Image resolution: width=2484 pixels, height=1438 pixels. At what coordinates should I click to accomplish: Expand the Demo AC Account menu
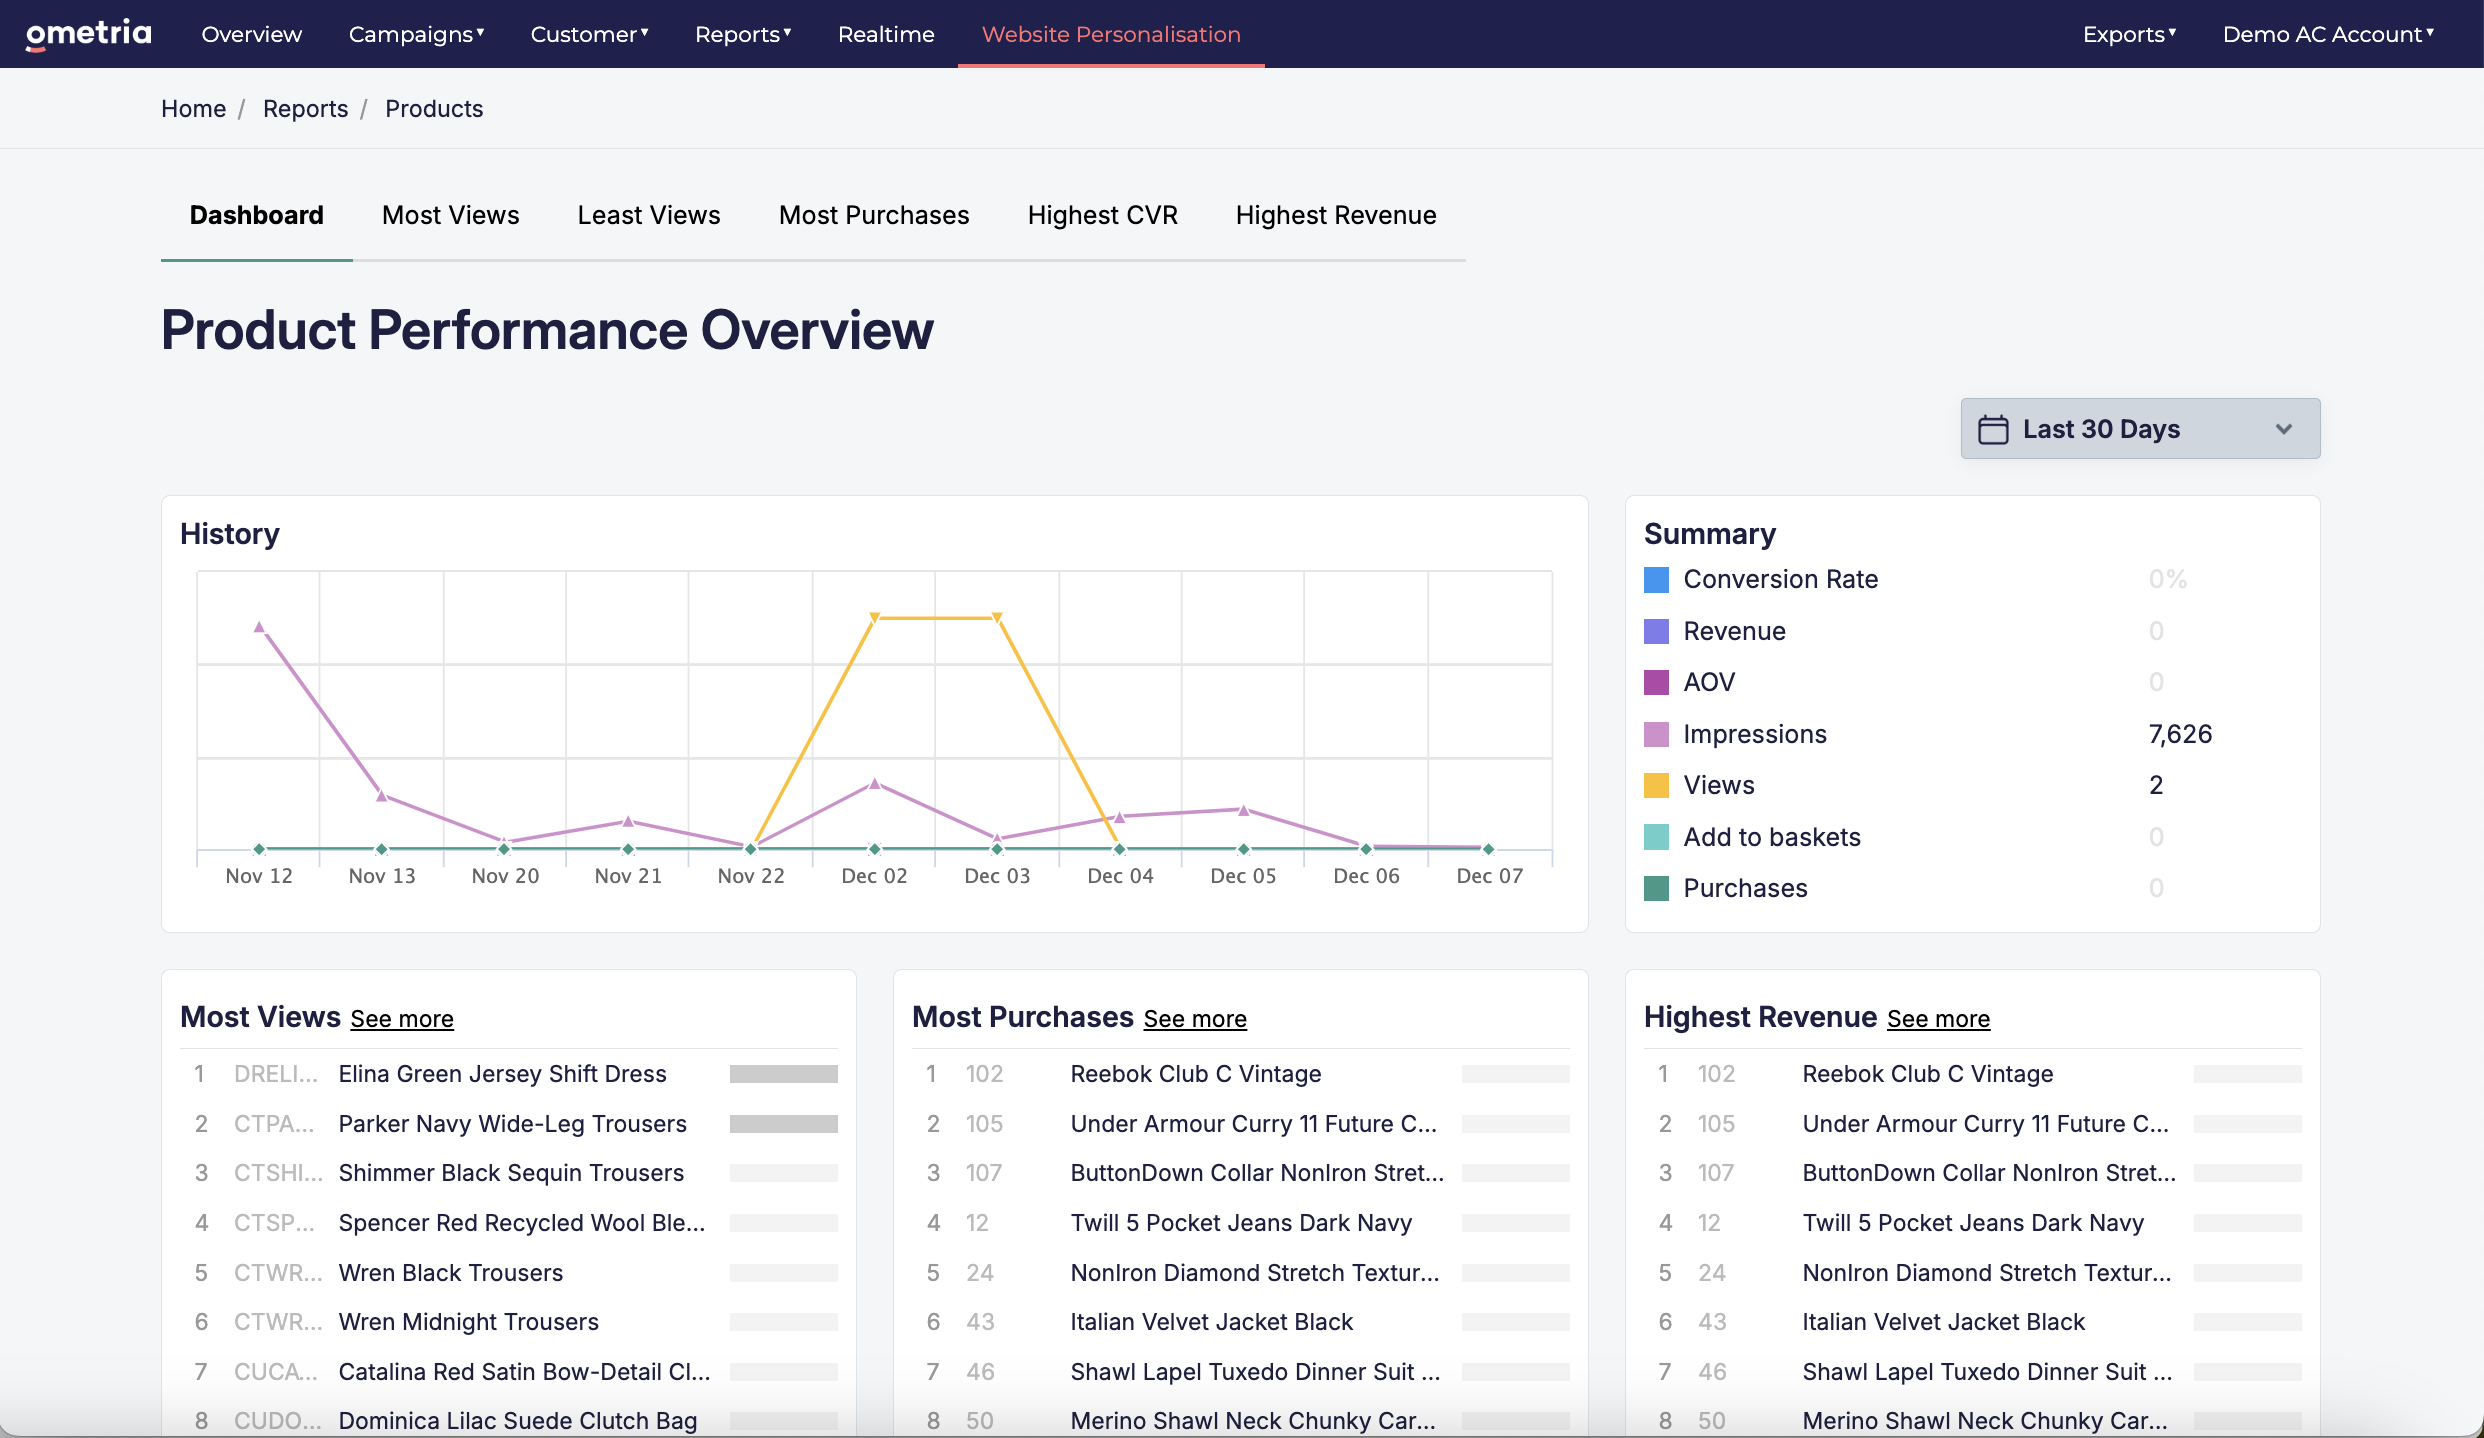point(2328,34)
